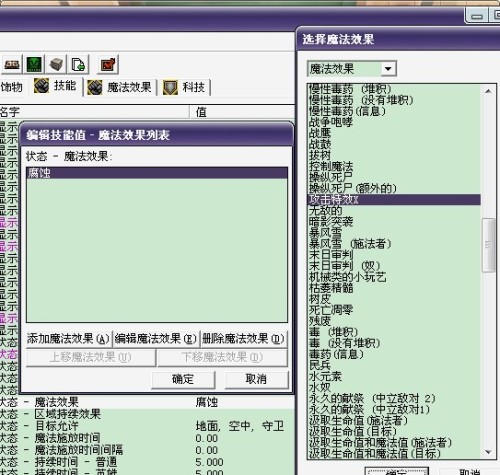Image resolution: width=500 pixels, height=475 pixels.
Task: Open the Import Manager document icon
Action: coord(78,64)
